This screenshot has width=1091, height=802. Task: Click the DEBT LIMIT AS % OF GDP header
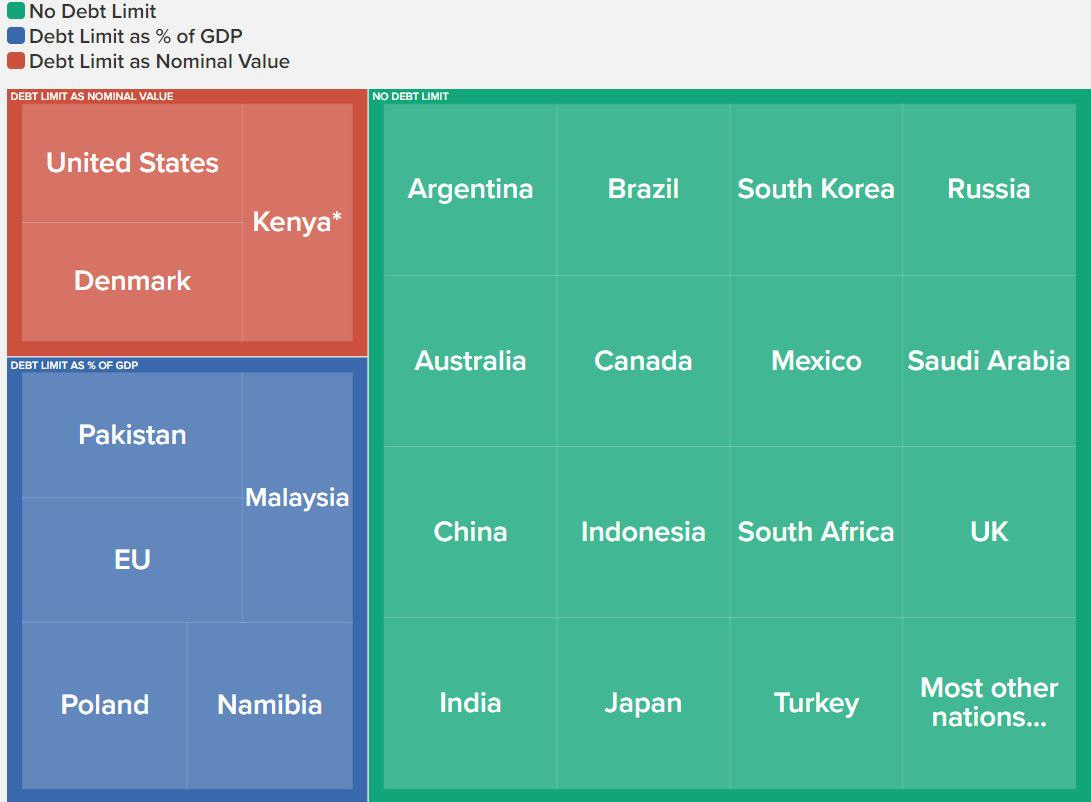74,365
